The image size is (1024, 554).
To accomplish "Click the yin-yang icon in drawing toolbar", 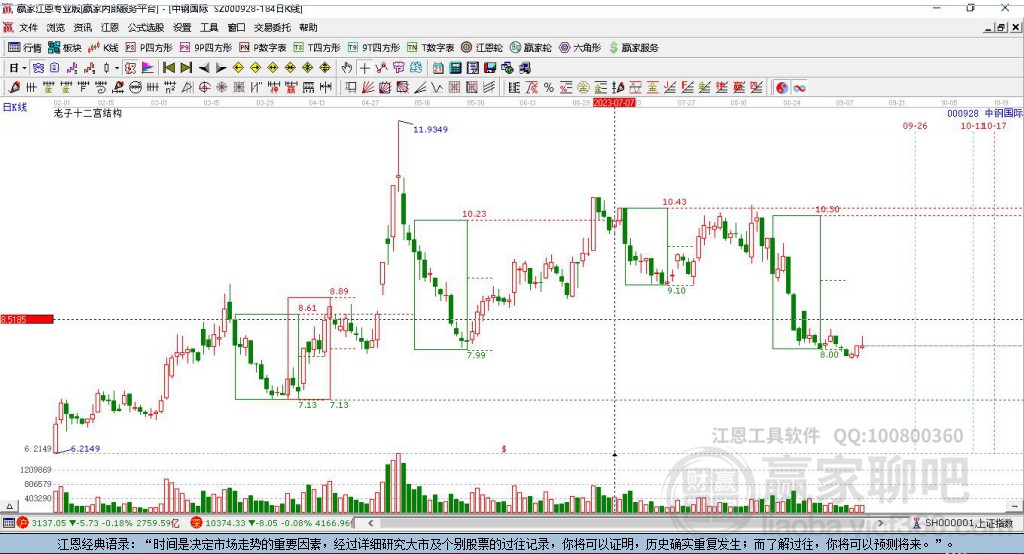I will [x=782, y=88].
